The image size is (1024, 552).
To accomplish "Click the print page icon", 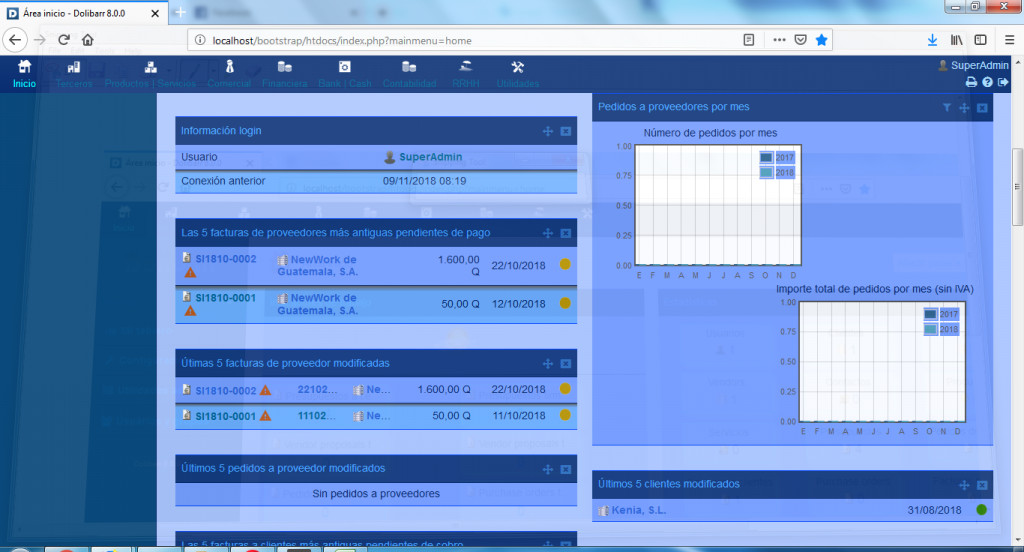I will tap(971, 82).
